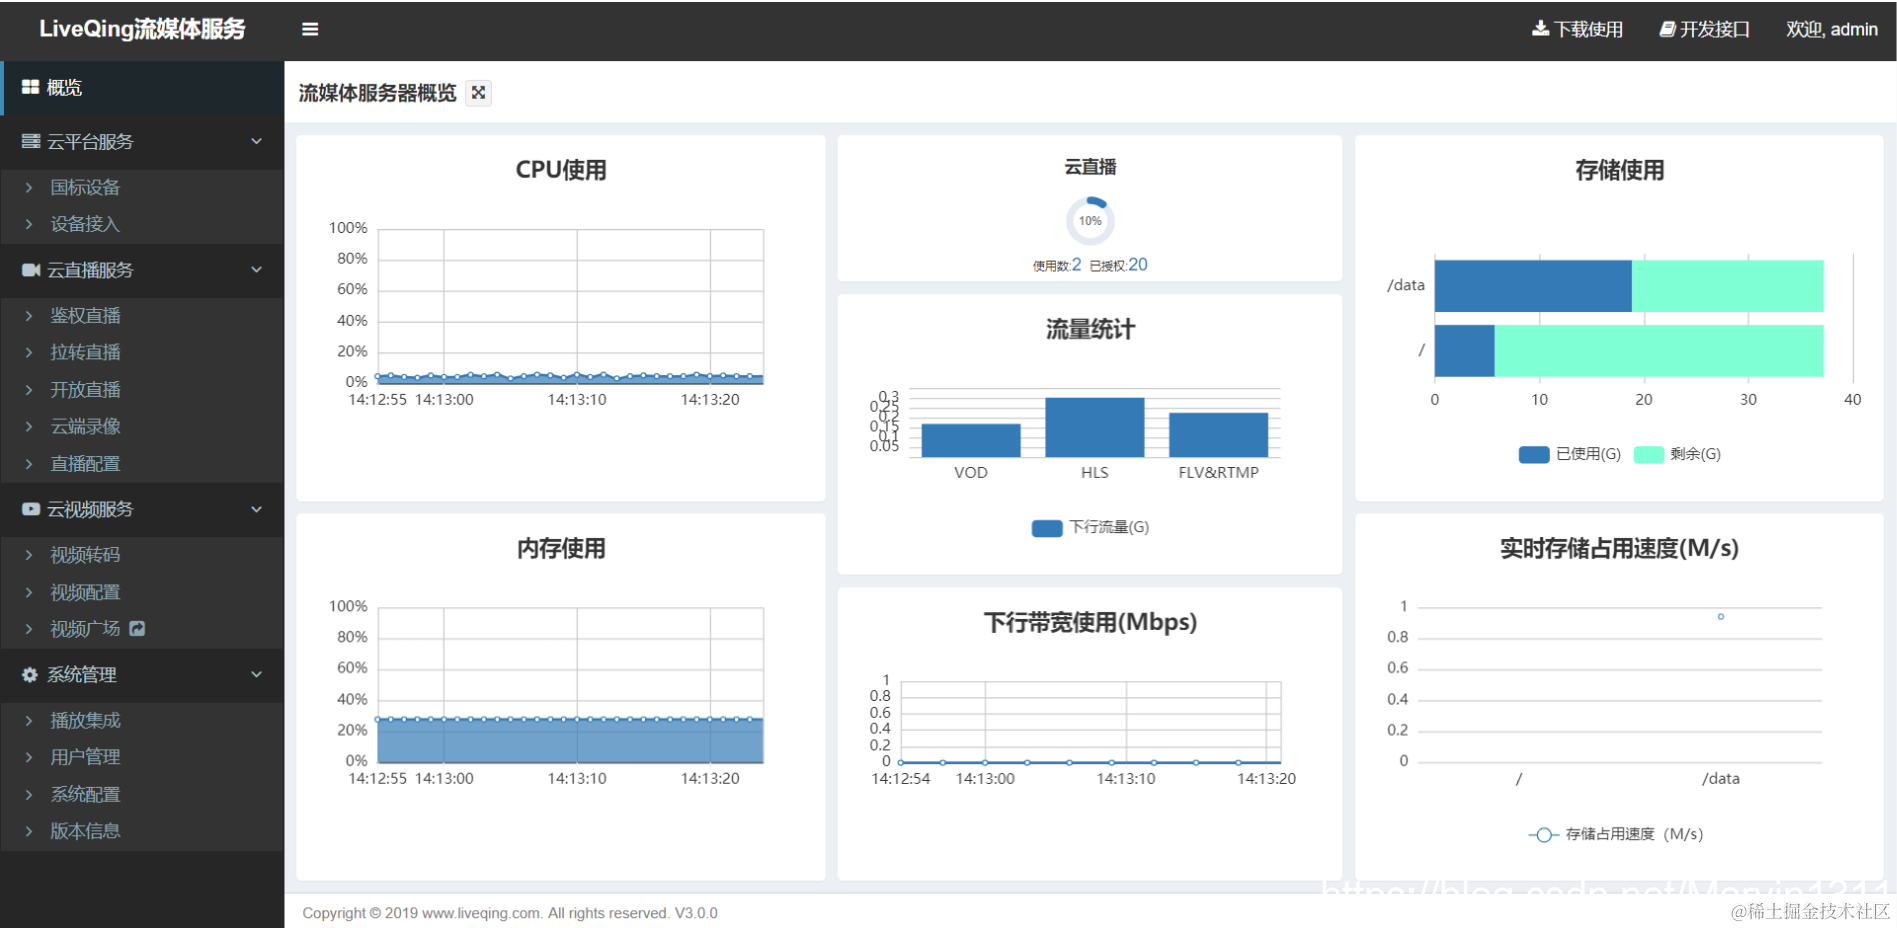Click the arrow icon before 国标设备
The height and width of the screenshot is (928, 1897).
(29, 187)
